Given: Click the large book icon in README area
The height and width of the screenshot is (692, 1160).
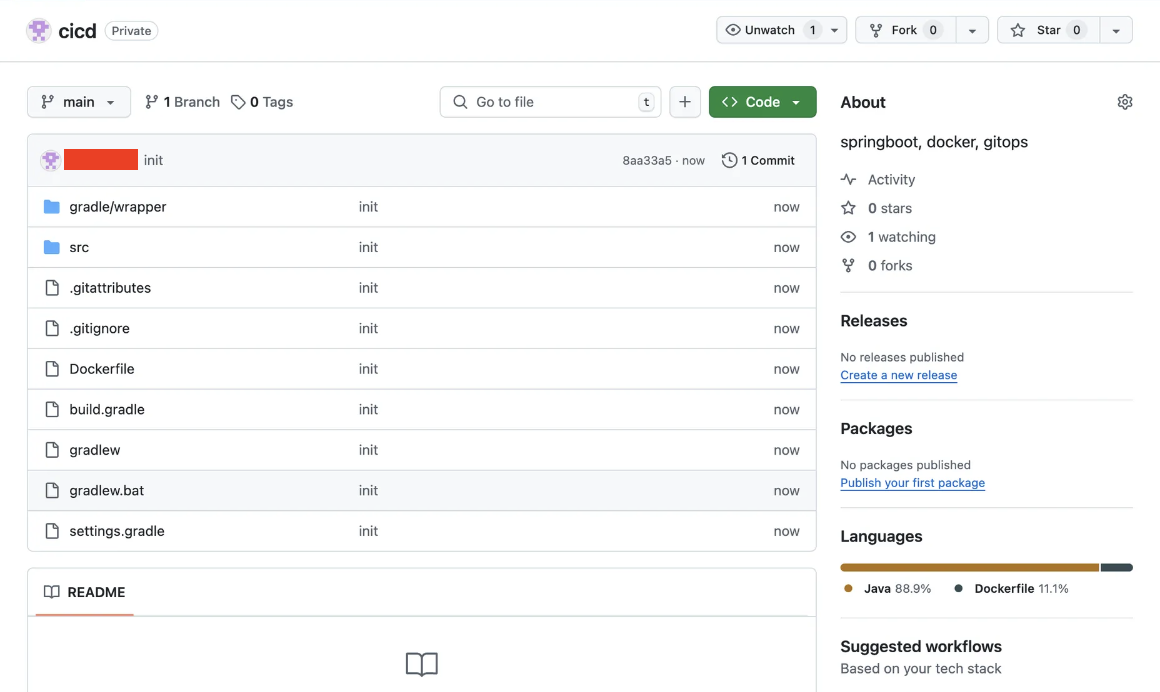Looking at the screenshot, I should pos(422,664).
